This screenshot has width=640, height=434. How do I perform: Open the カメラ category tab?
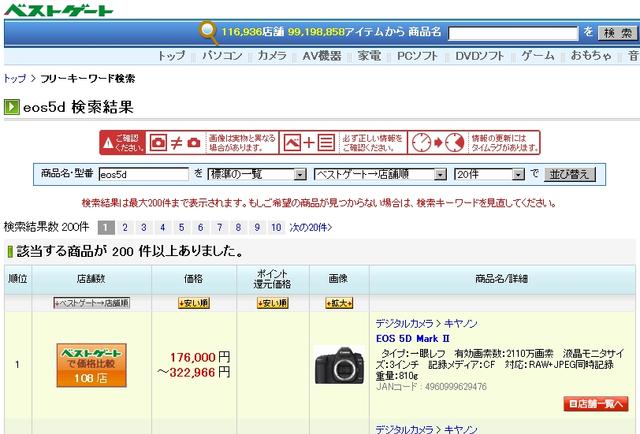(x=271, y=56)
